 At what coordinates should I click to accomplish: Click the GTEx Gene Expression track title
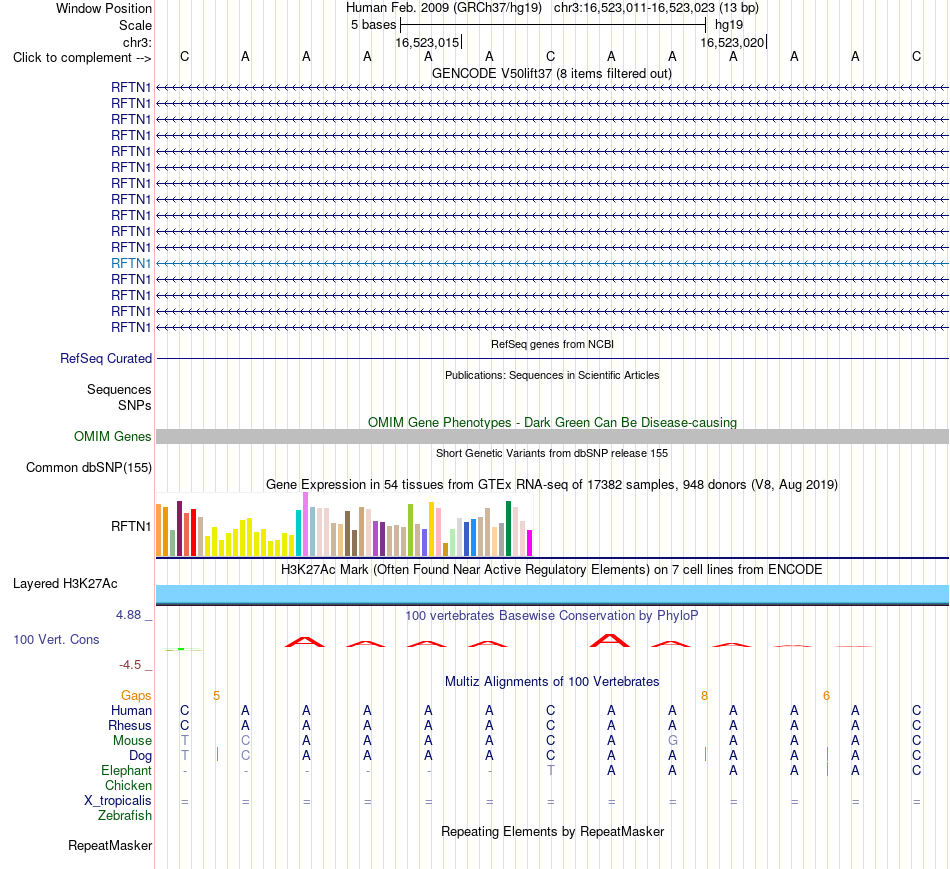pyautogui.click(x=552, y=485)
